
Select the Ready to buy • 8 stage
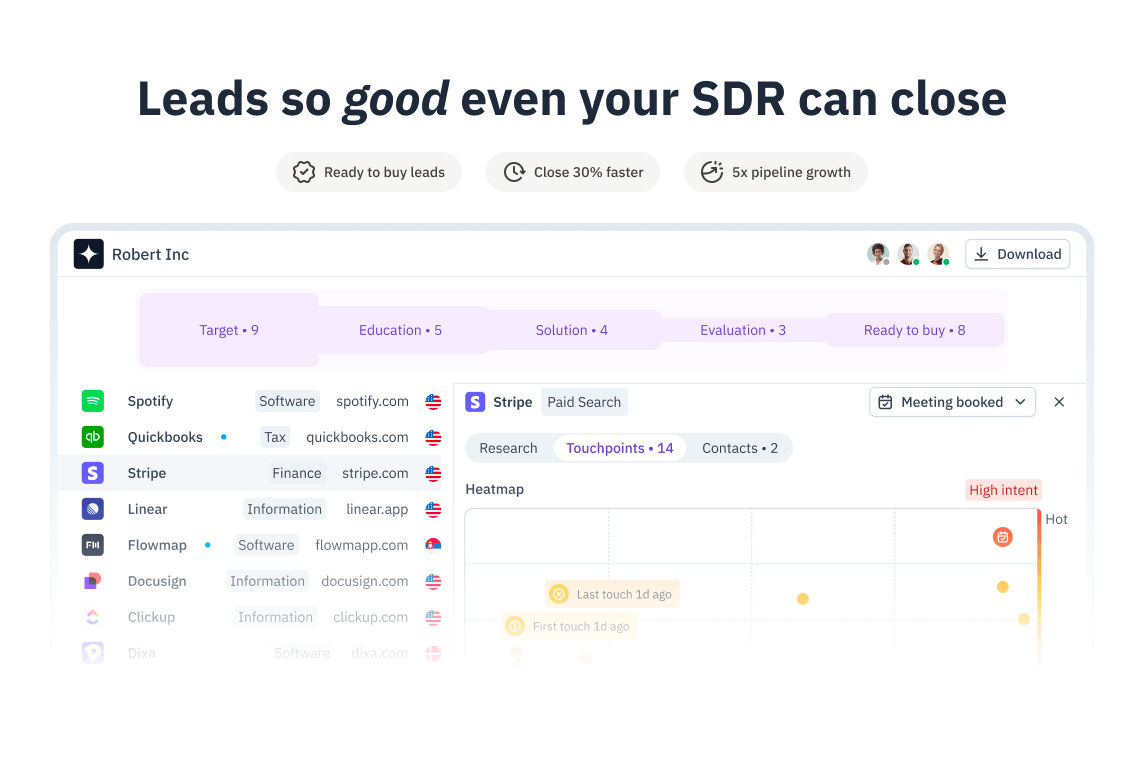pos(914,330)
